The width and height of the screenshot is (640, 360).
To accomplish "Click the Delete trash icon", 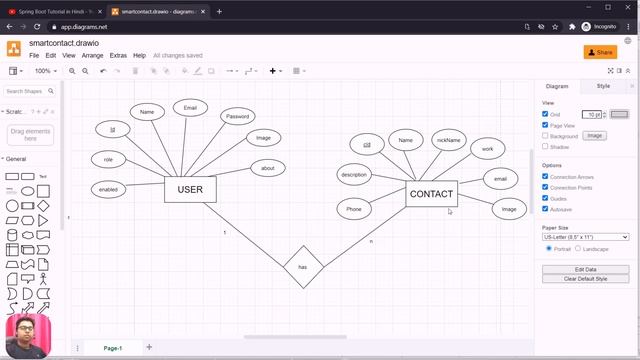I will coord(135,71).
